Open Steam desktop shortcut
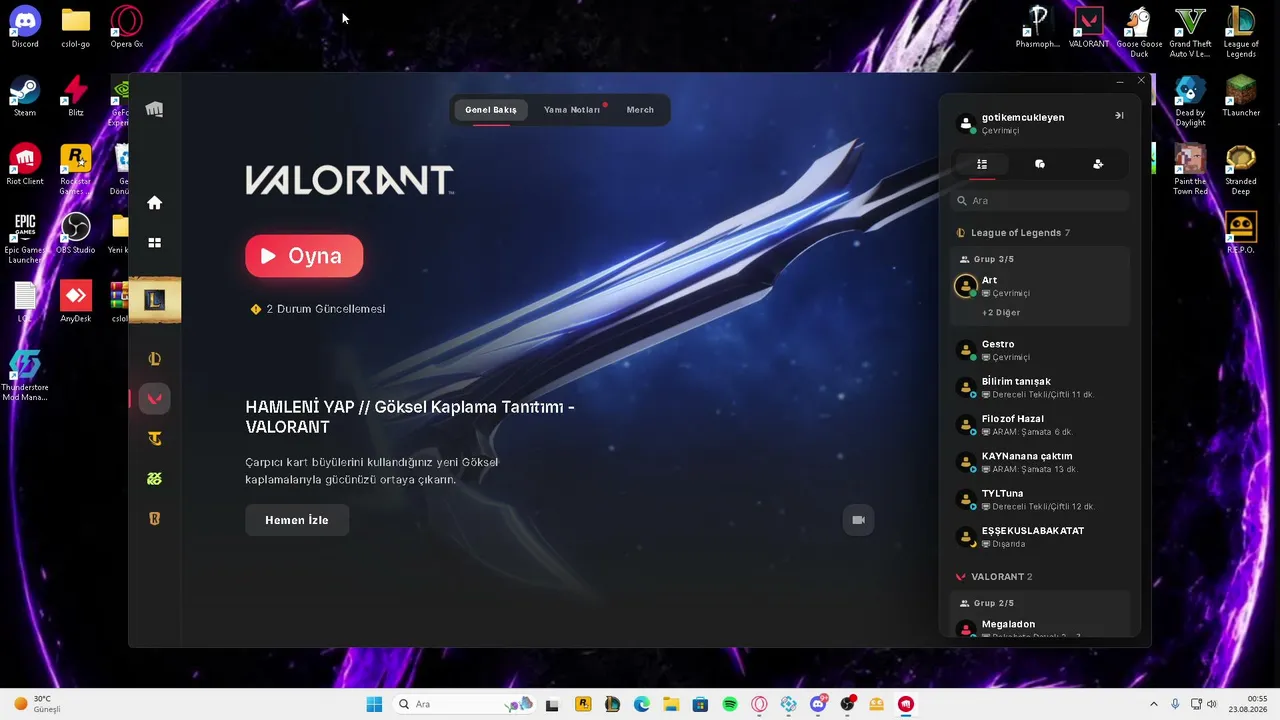Viewport: 1280px width, 720px height. (x=25, y=97)
